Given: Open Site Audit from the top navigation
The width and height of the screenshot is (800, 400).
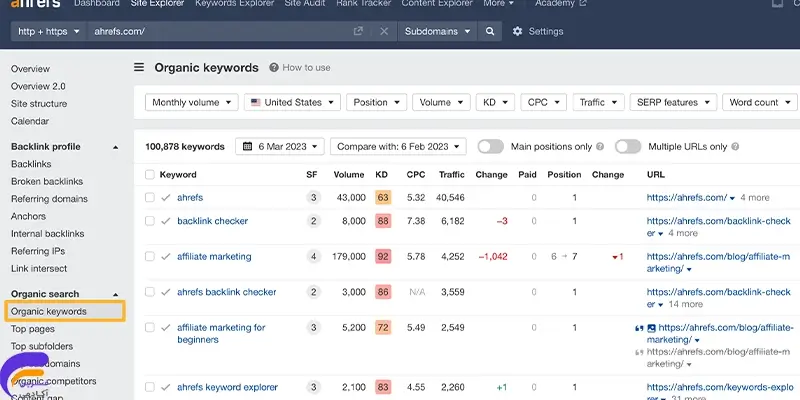Looking at the screenshot, I should click(x=307, y=4).
